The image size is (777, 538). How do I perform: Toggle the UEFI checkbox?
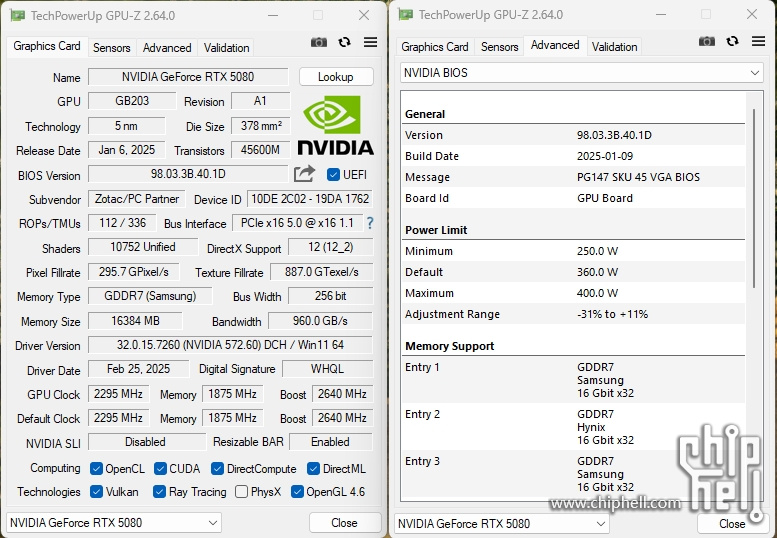333,174
